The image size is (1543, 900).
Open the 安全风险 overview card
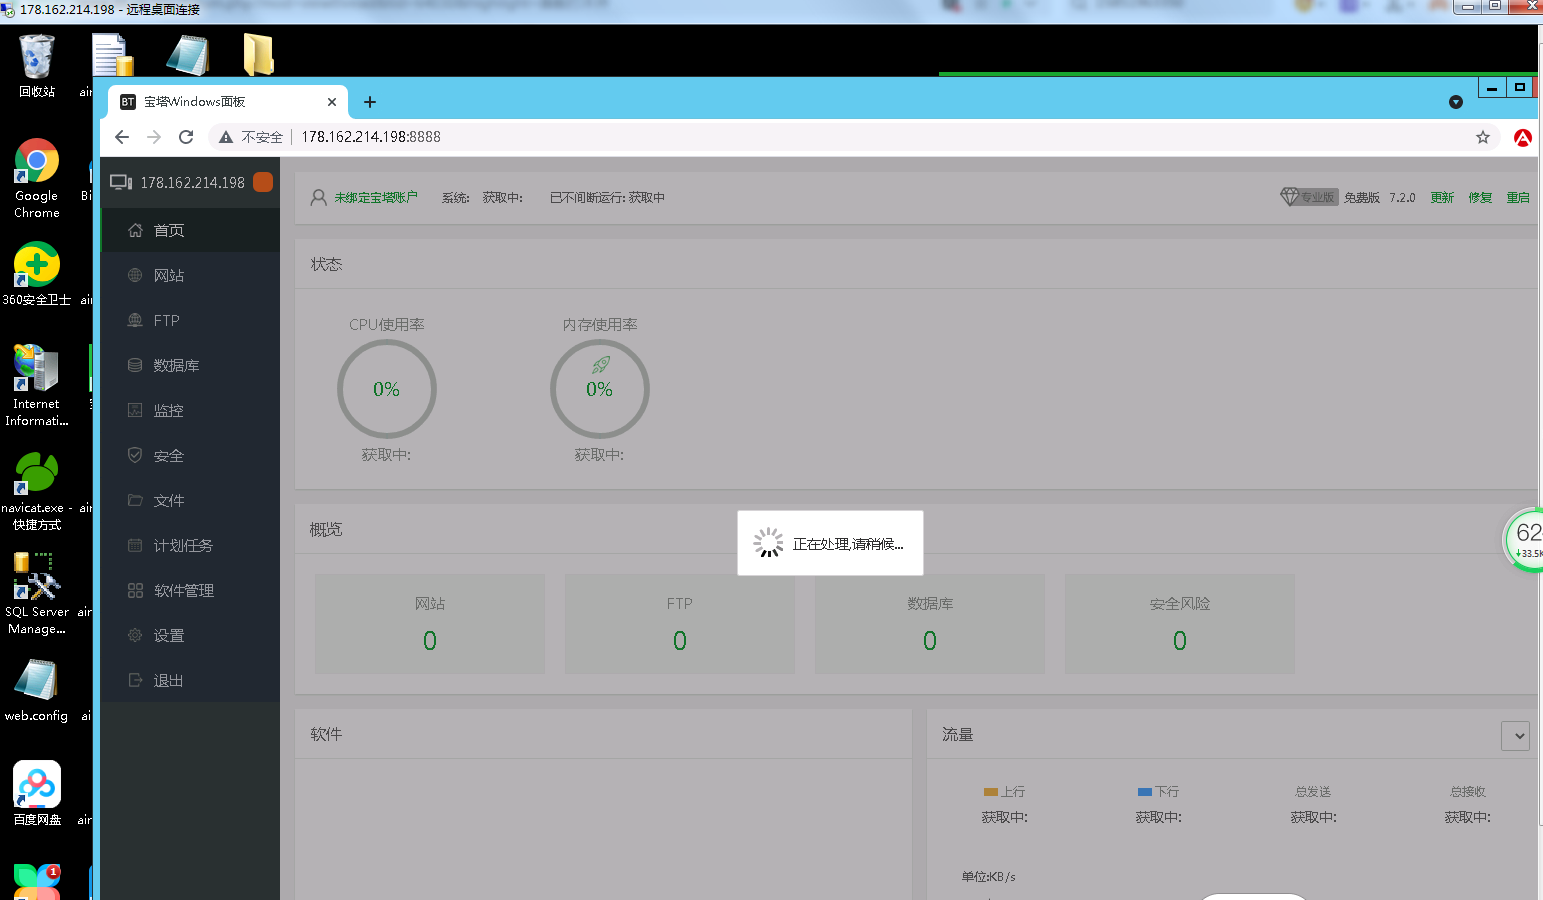click(1180, 623)
